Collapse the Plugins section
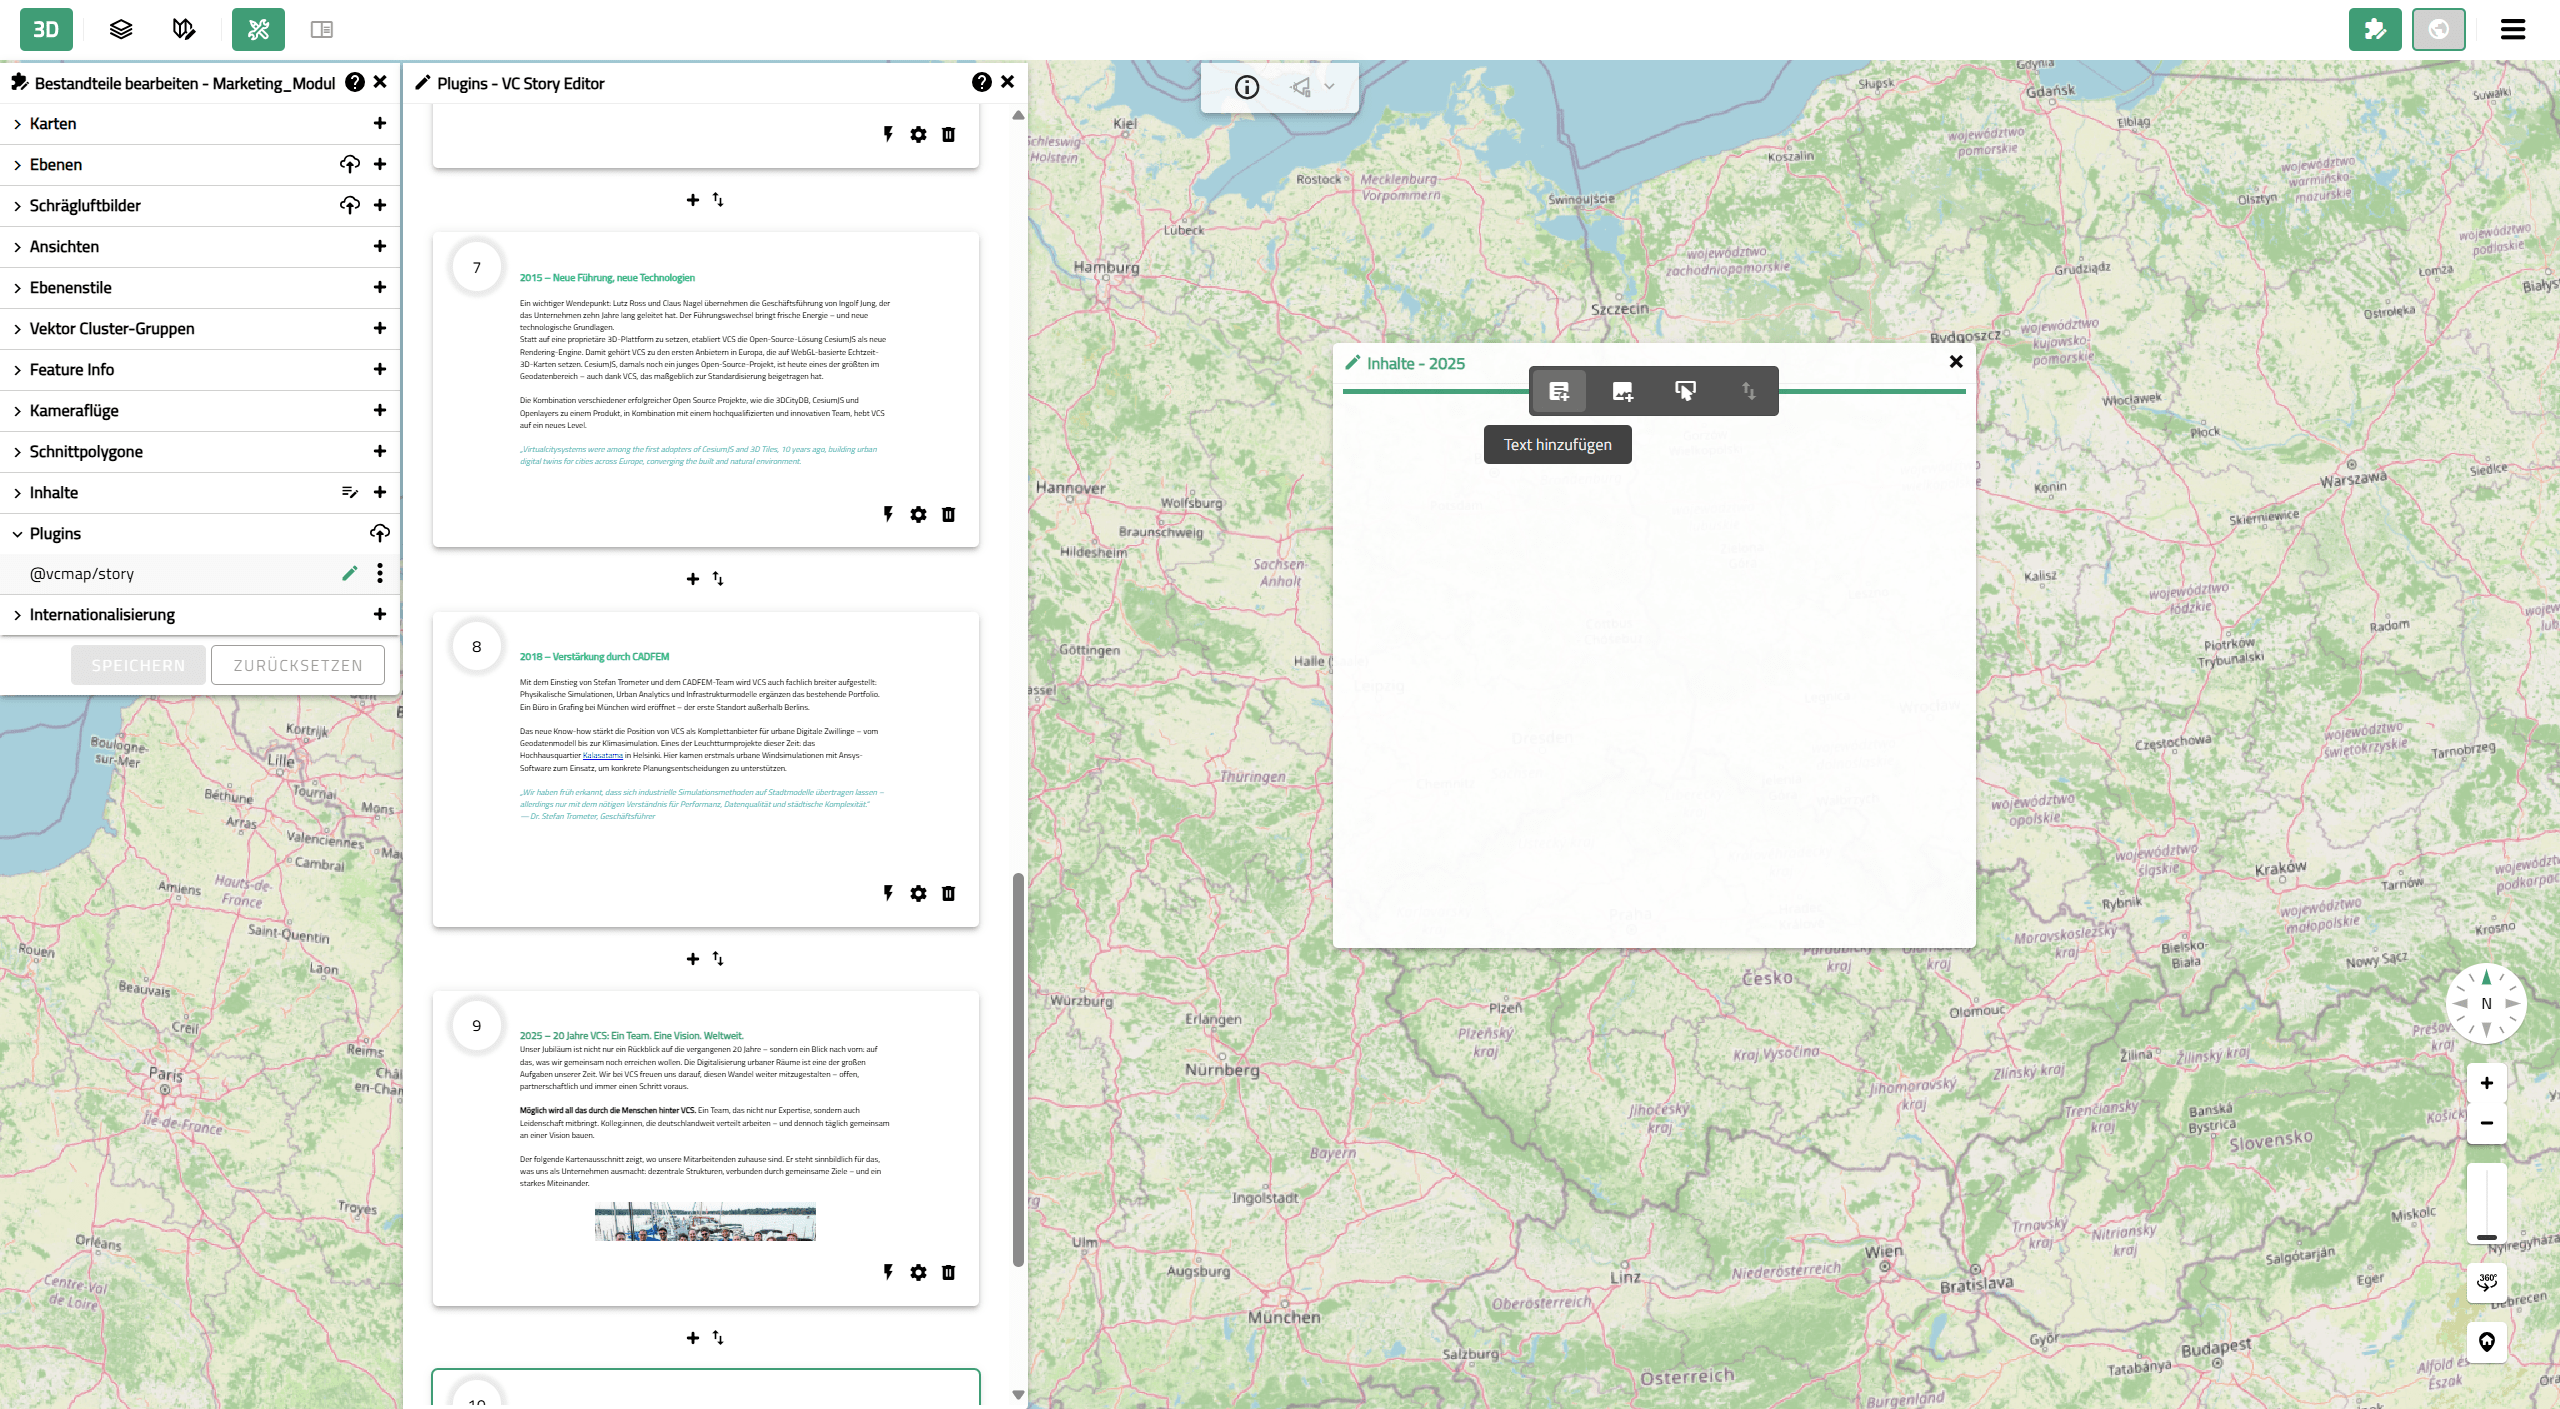 pos(17,534)
